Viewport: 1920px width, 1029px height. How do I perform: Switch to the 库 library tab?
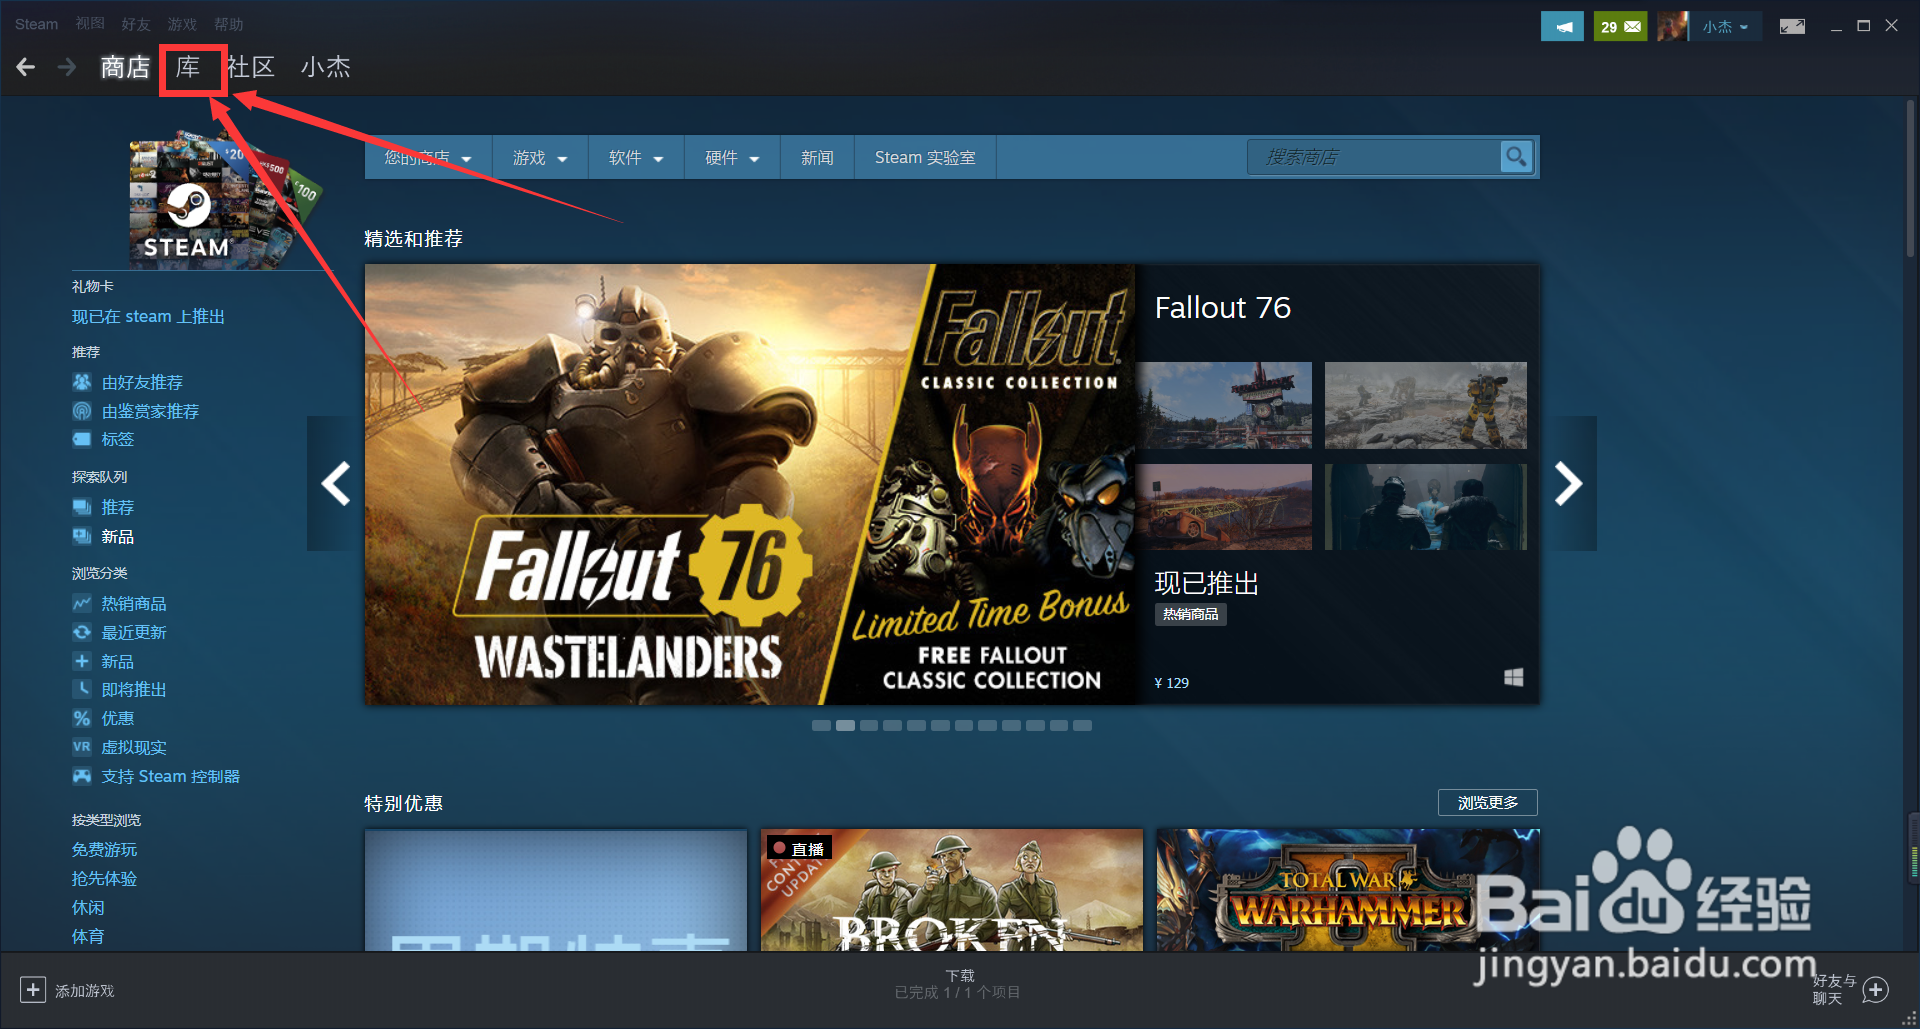188,67
